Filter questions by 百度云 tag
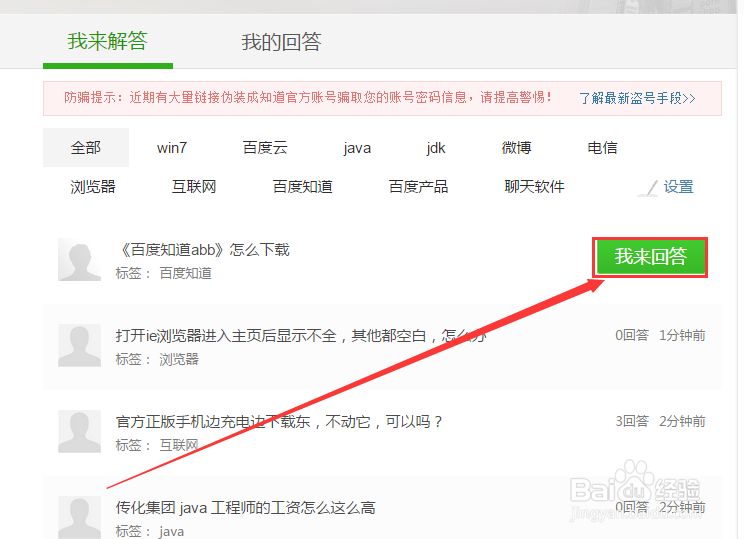The width and height of the screenshot is (744, 539). [x=265, y=148]
